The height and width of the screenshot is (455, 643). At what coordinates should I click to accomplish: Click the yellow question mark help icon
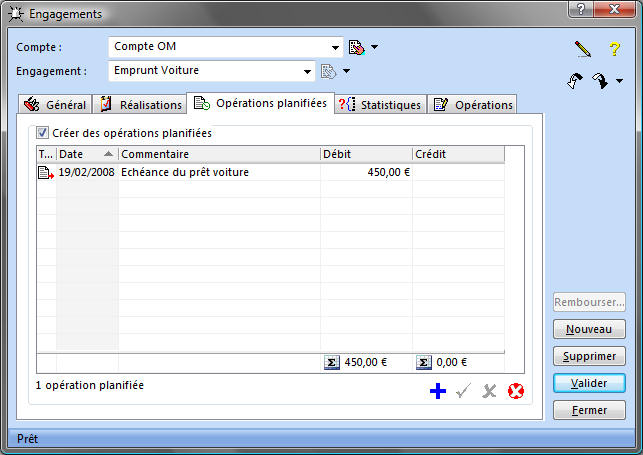click(x=615, y=48)
